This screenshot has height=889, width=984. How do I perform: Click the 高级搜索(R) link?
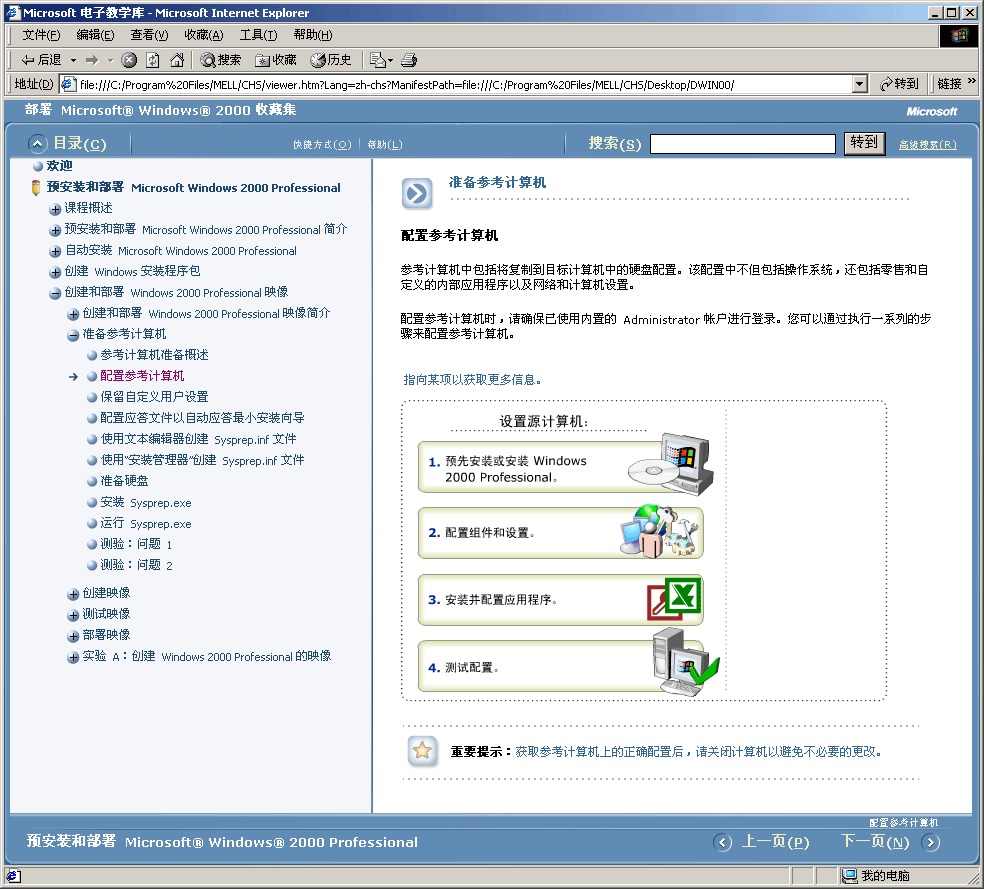[928, 145]
